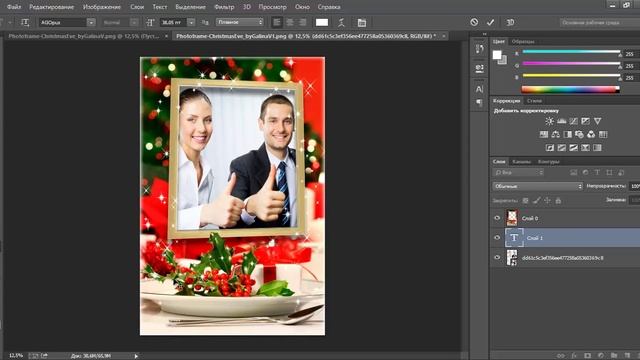Image resolution: width=640 pixels, height=360 pixels.
Task: Align text right
Action: click(x=302, y=22)
